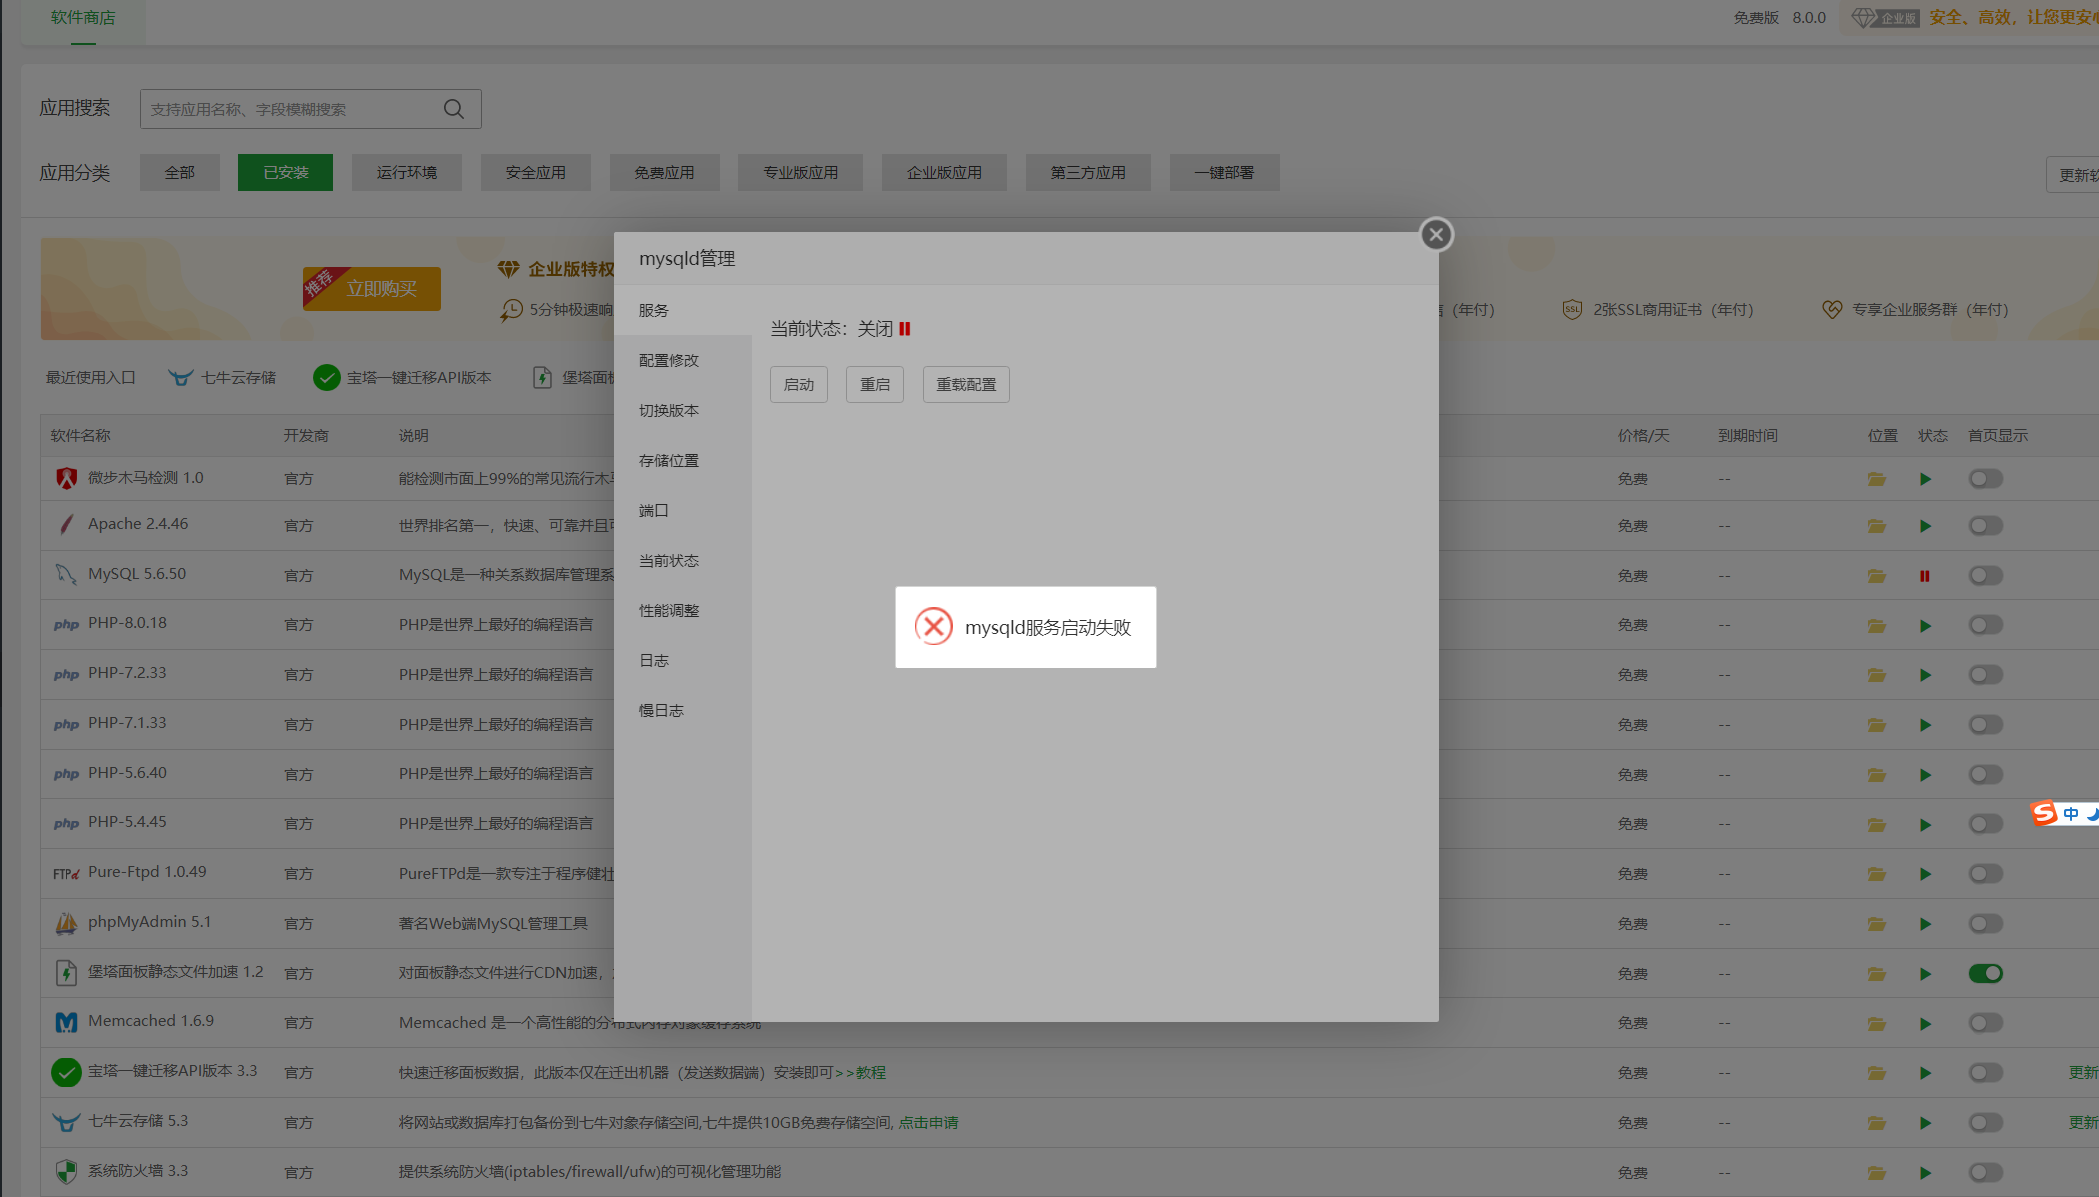
Task: Select the 第三方应用 category filter
Action: (1088, 173)
